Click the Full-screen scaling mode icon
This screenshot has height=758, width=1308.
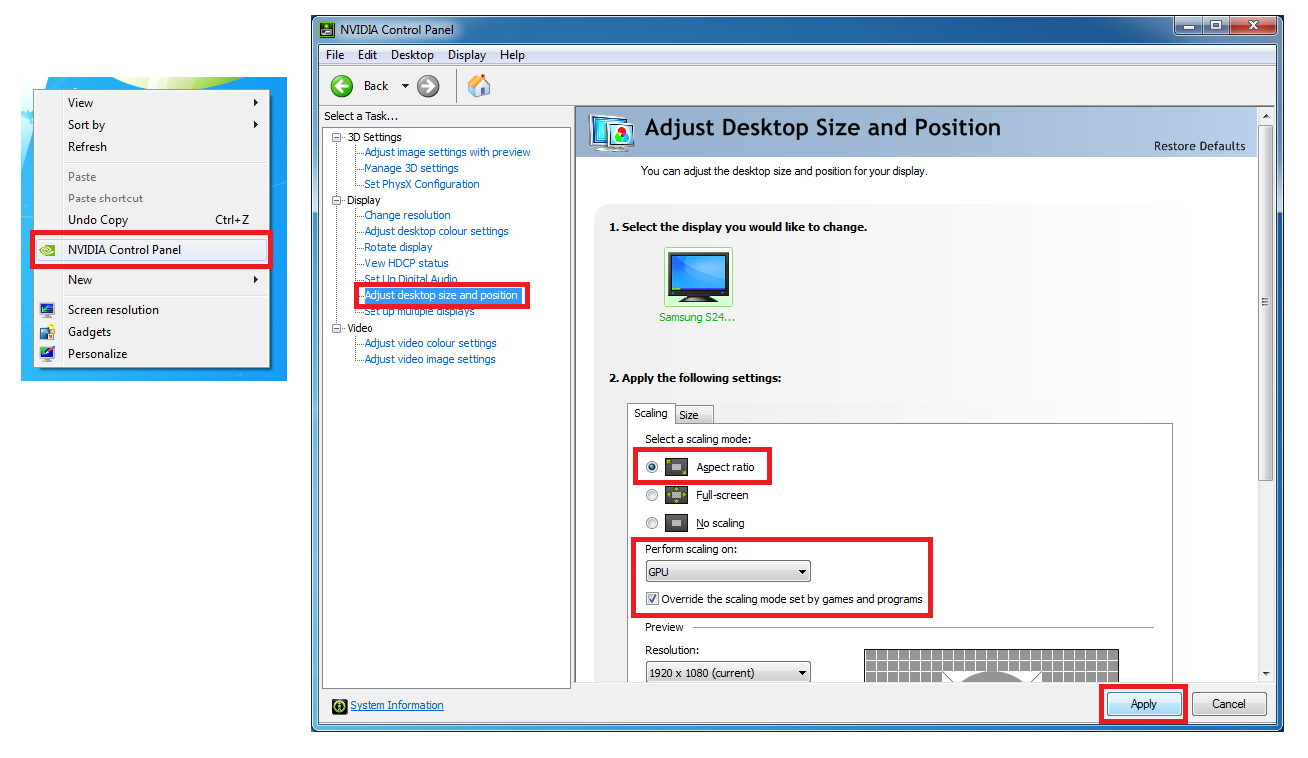point(677,495)
